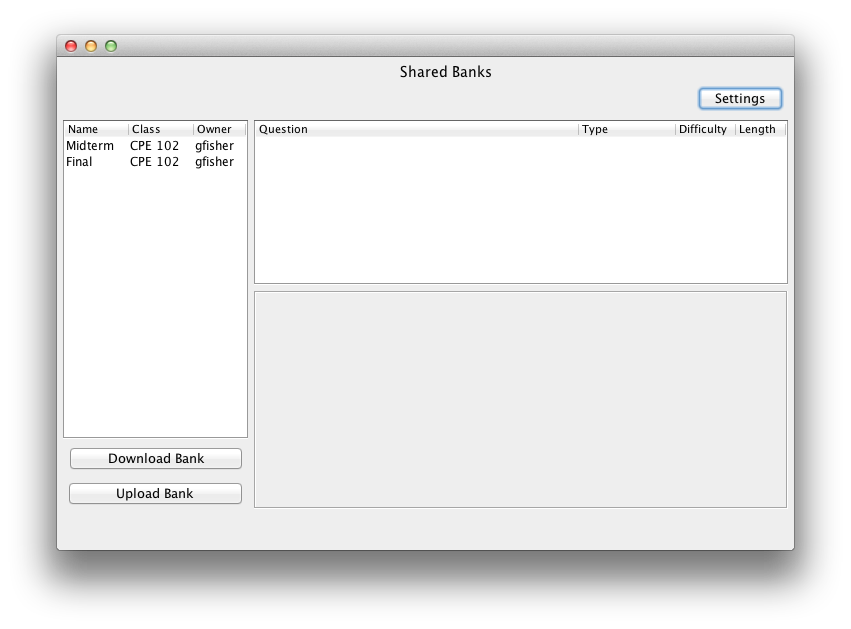Click the Download Bank button
The height and width of the screenshot is (629, 851).
pos(156,459)
